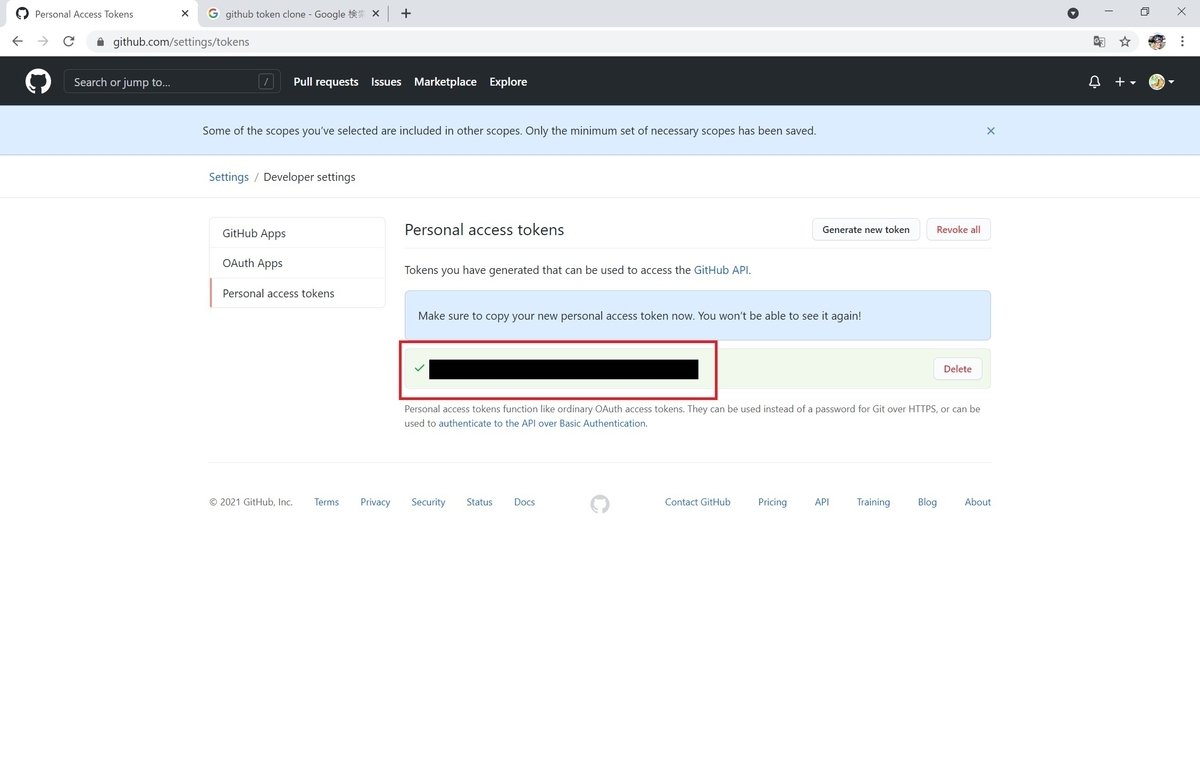Viewport: 1200px width, 766px height.
Task: Click the browser forward arrow
Action: [x=43, y=42]
